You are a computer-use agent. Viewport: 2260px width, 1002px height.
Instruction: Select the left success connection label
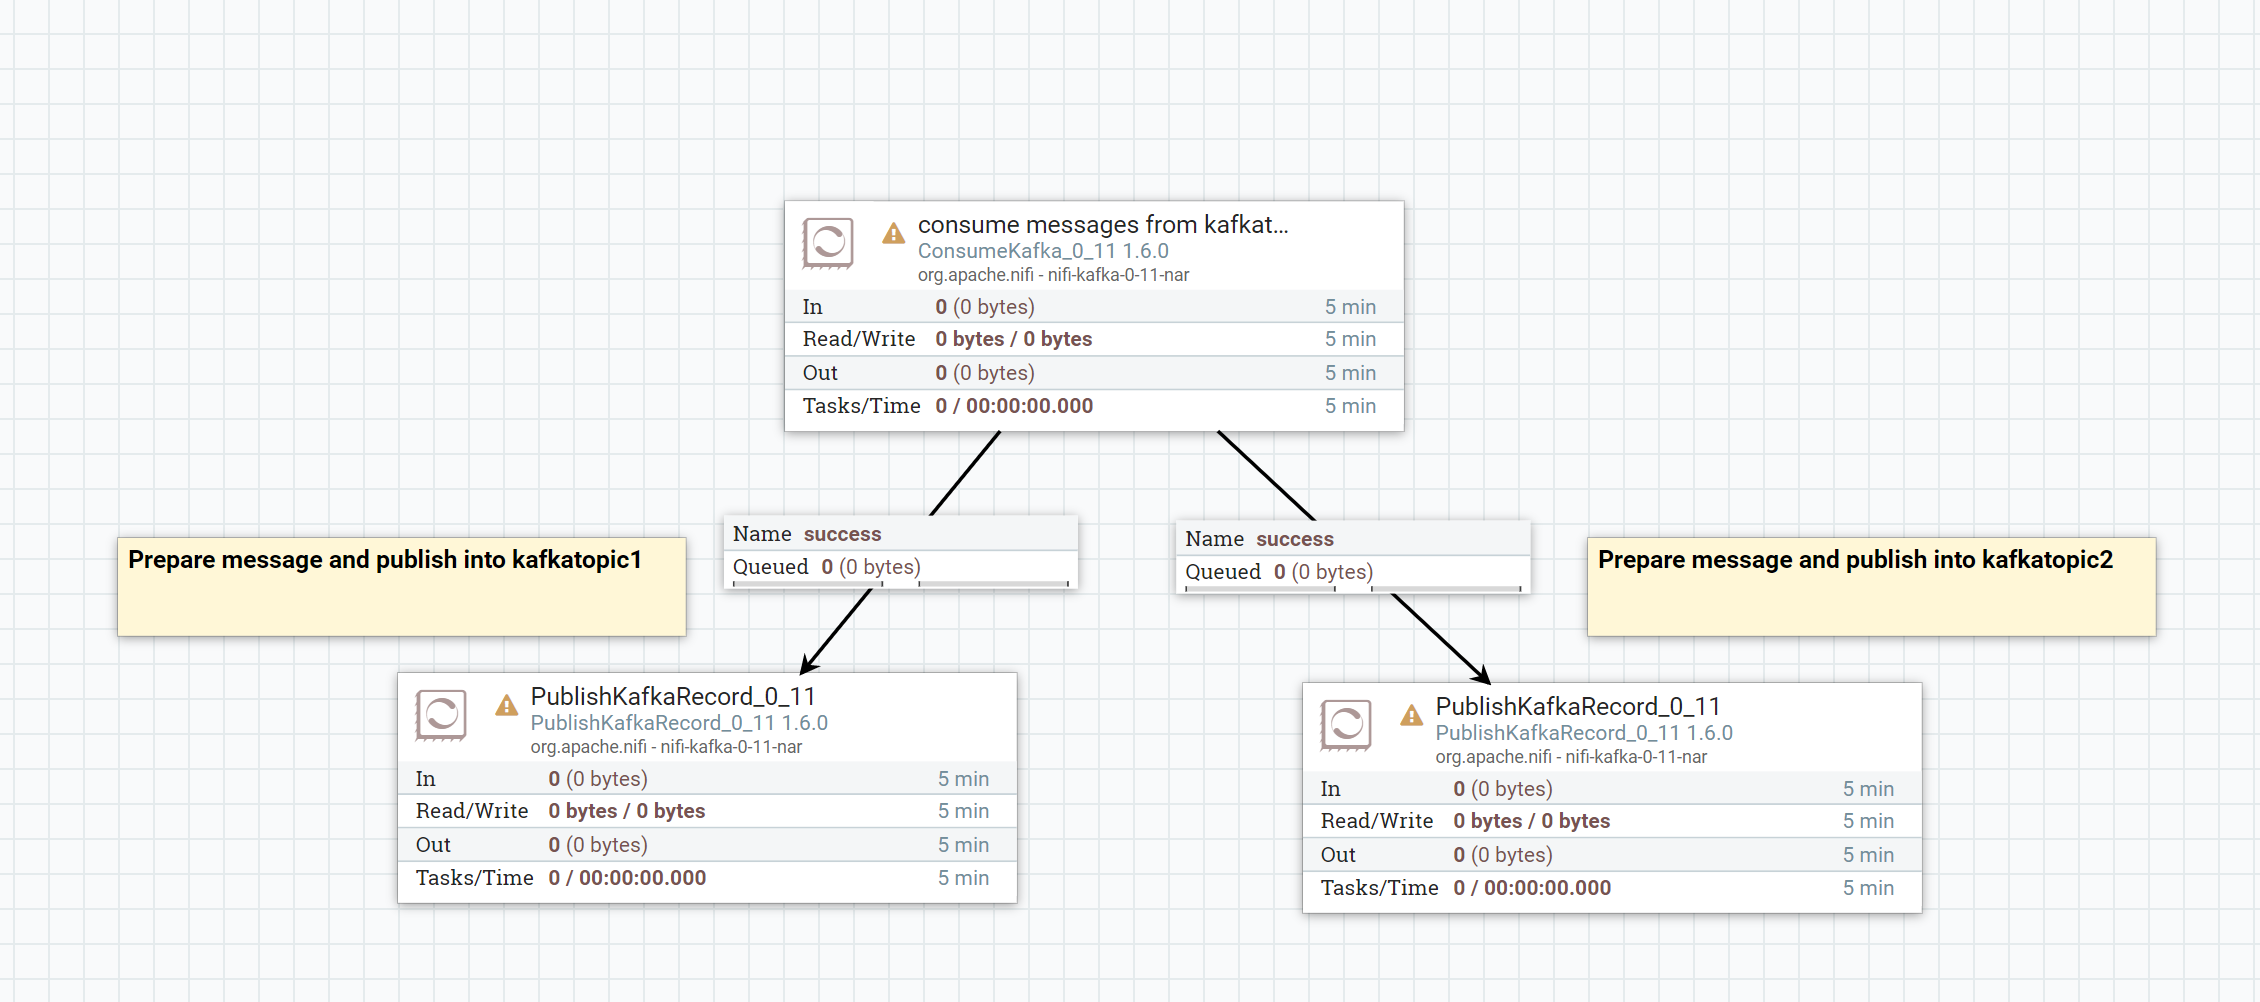tap(900, 533)
